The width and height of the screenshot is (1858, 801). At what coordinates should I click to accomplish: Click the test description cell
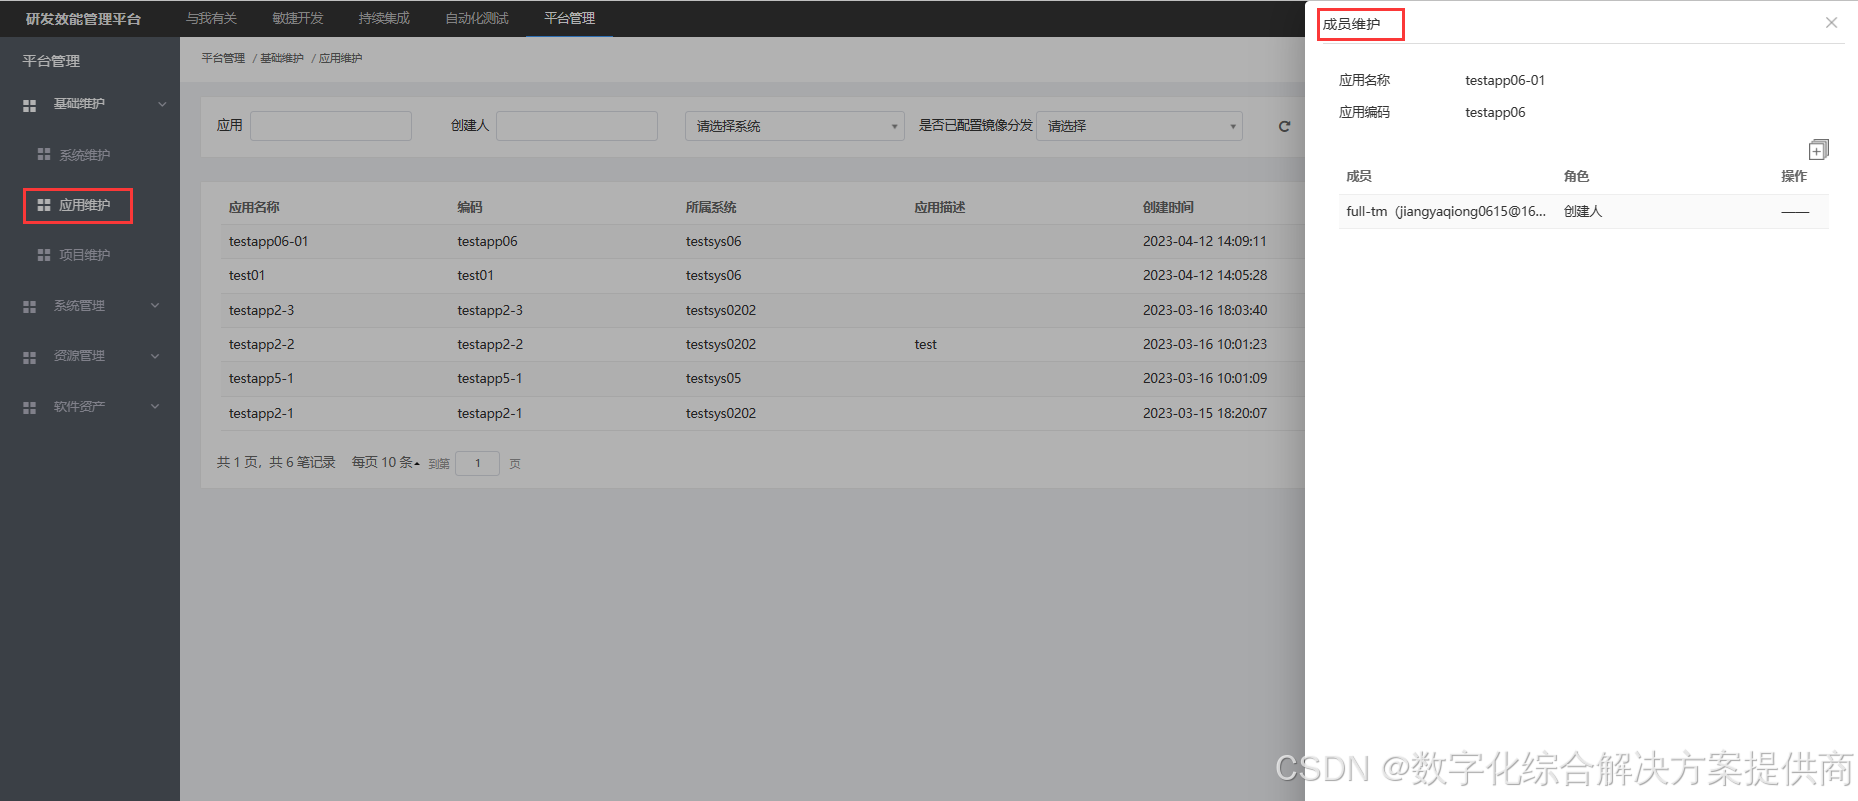pyautogui.click(x=926, y=344)
